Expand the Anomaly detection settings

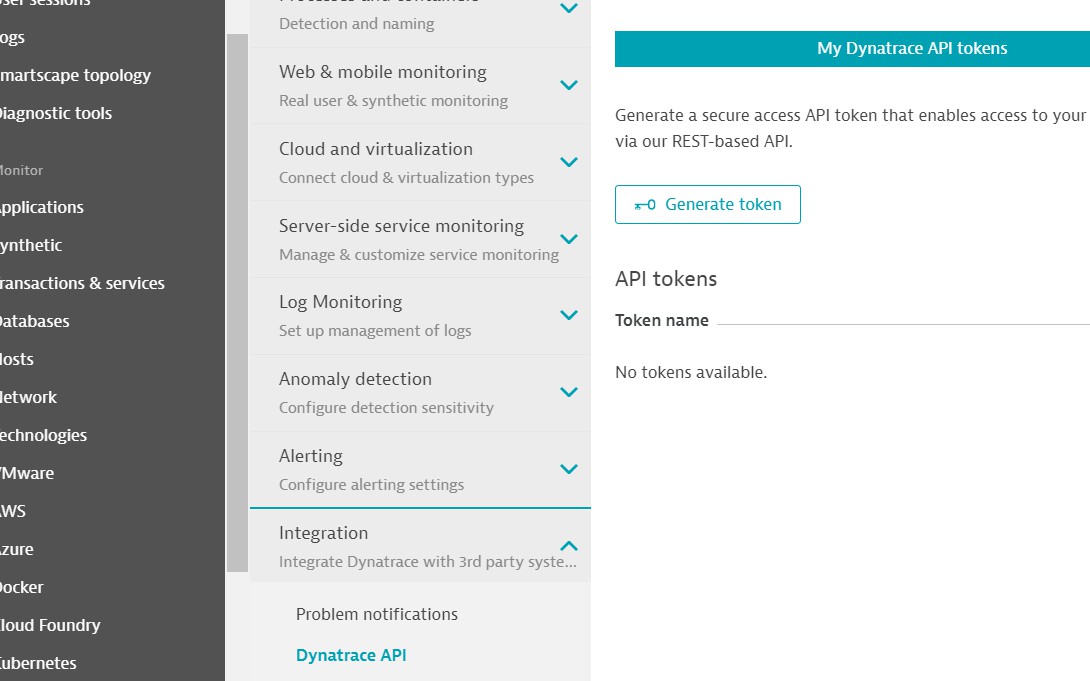pos(420,392)
